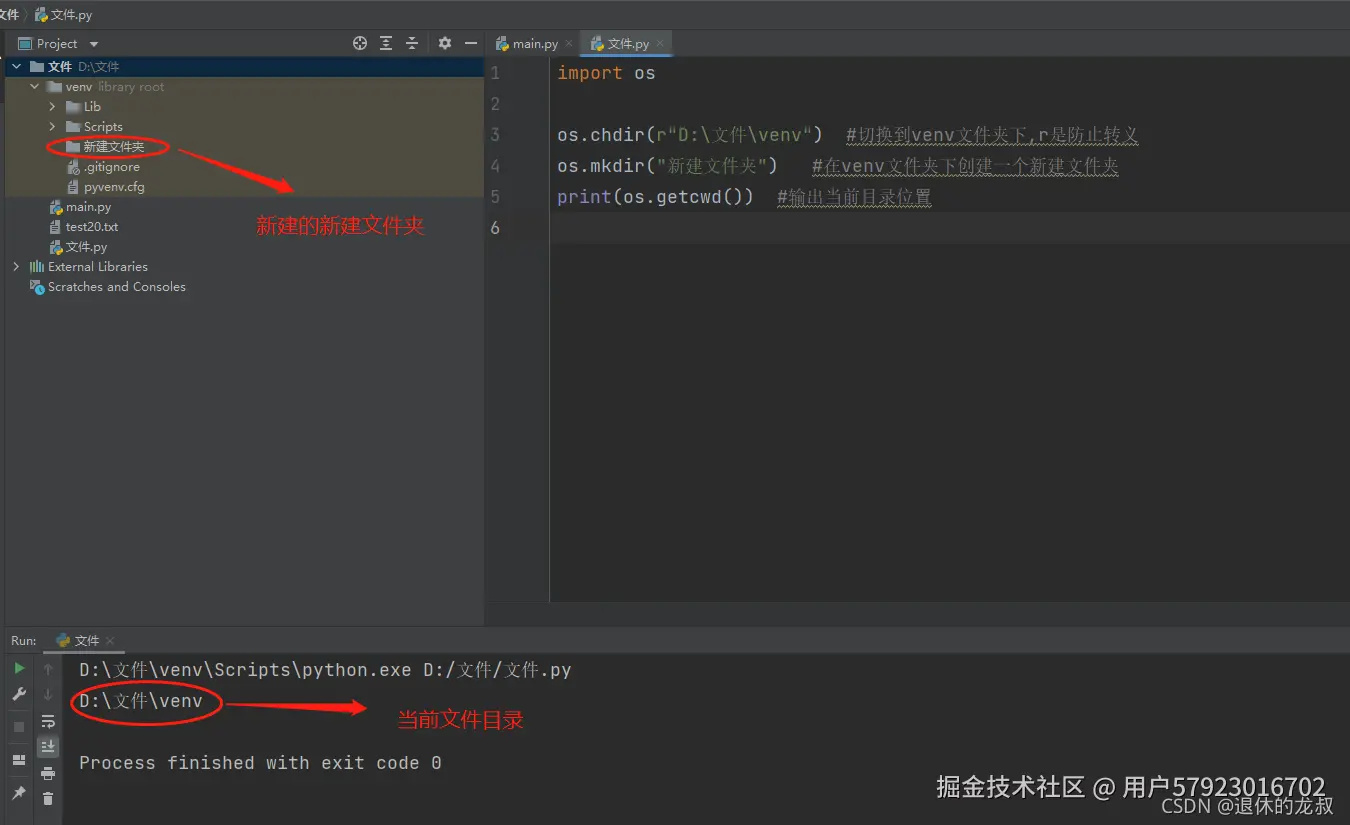
Task: Click the Project view window icon beside Project label
Action: click(25, 44)
